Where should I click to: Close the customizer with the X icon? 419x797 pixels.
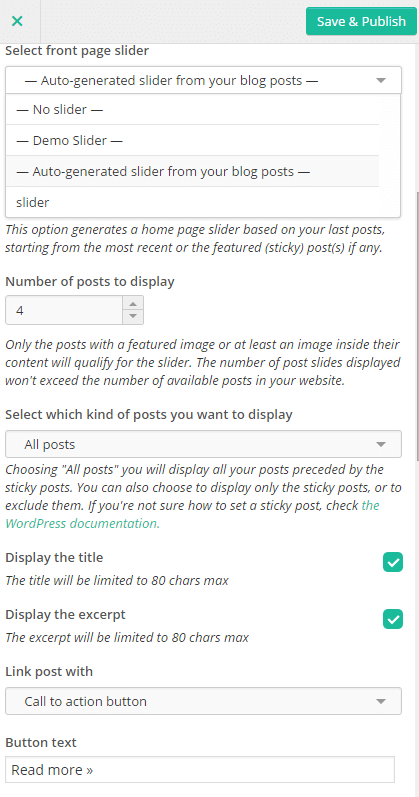click(17, 21)
